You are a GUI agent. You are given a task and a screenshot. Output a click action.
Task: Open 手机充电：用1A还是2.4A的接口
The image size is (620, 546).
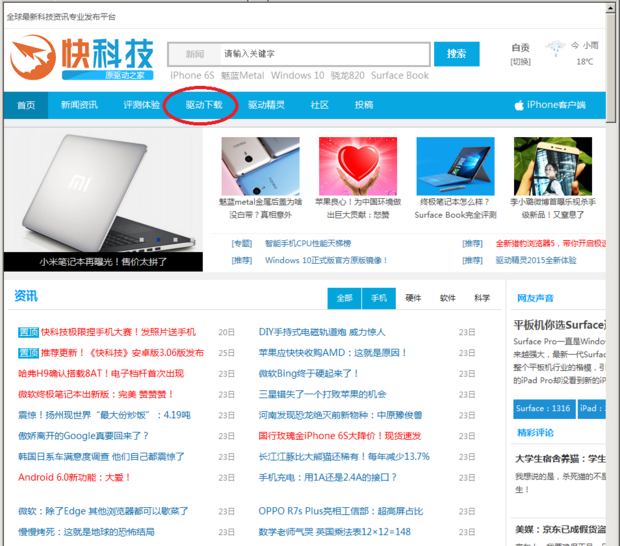click(x=327, y=478)
